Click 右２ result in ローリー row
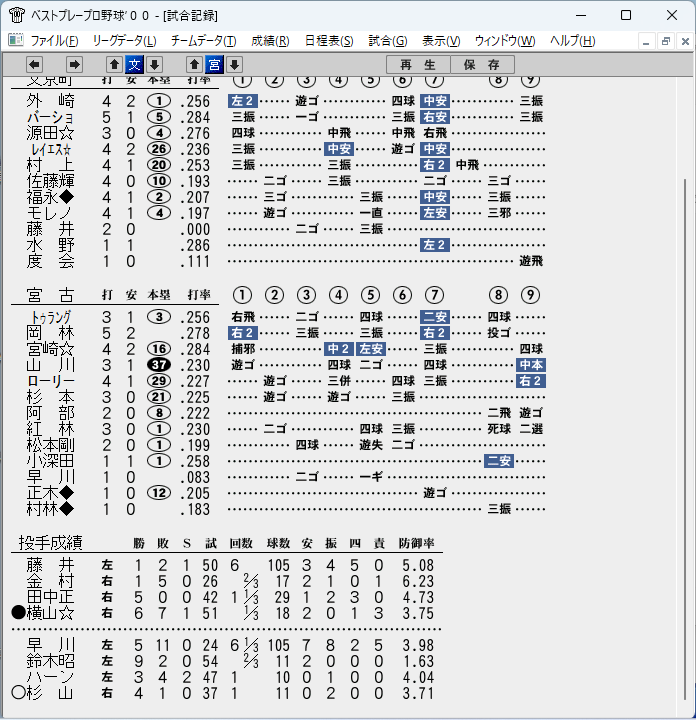This screenshot has width=696, height=720. (531, 381)
